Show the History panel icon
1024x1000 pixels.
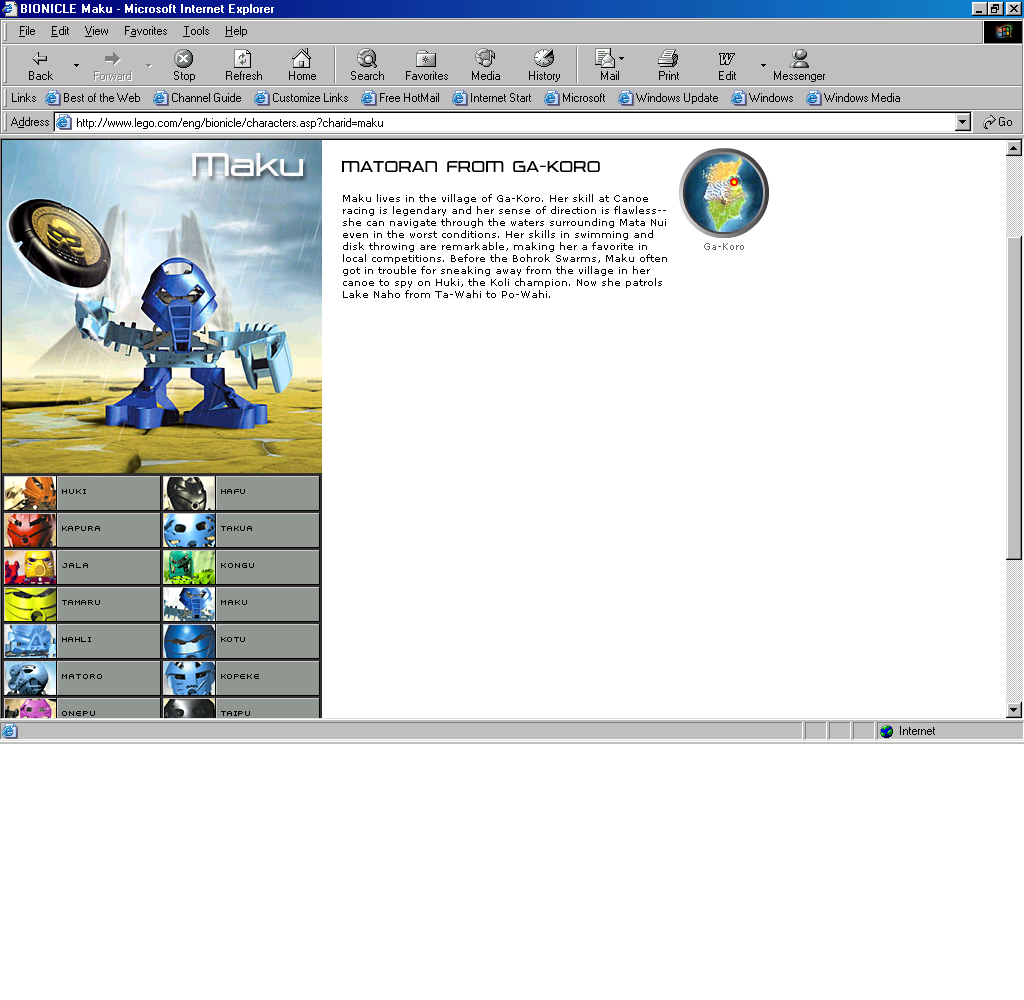click(x=544, y=59)
